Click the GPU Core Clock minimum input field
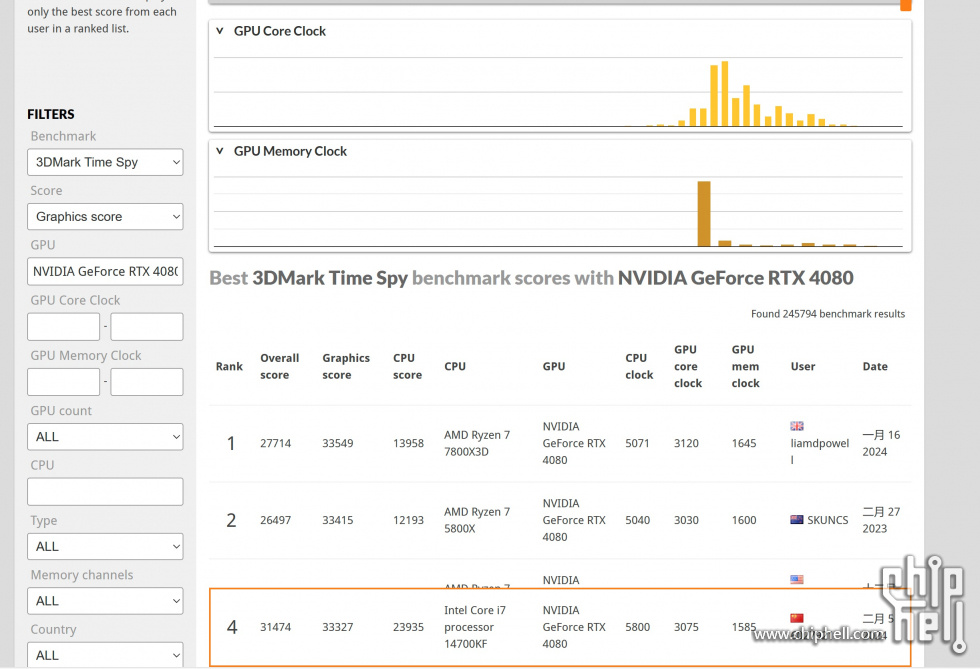 [x=64, y=326]
